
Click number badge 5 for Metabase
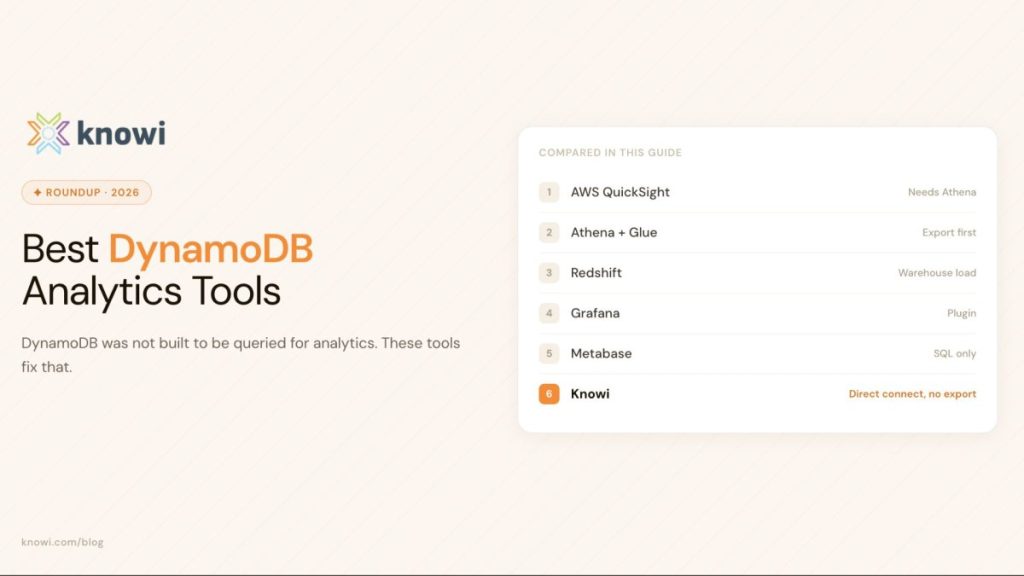tap(549, 353)
